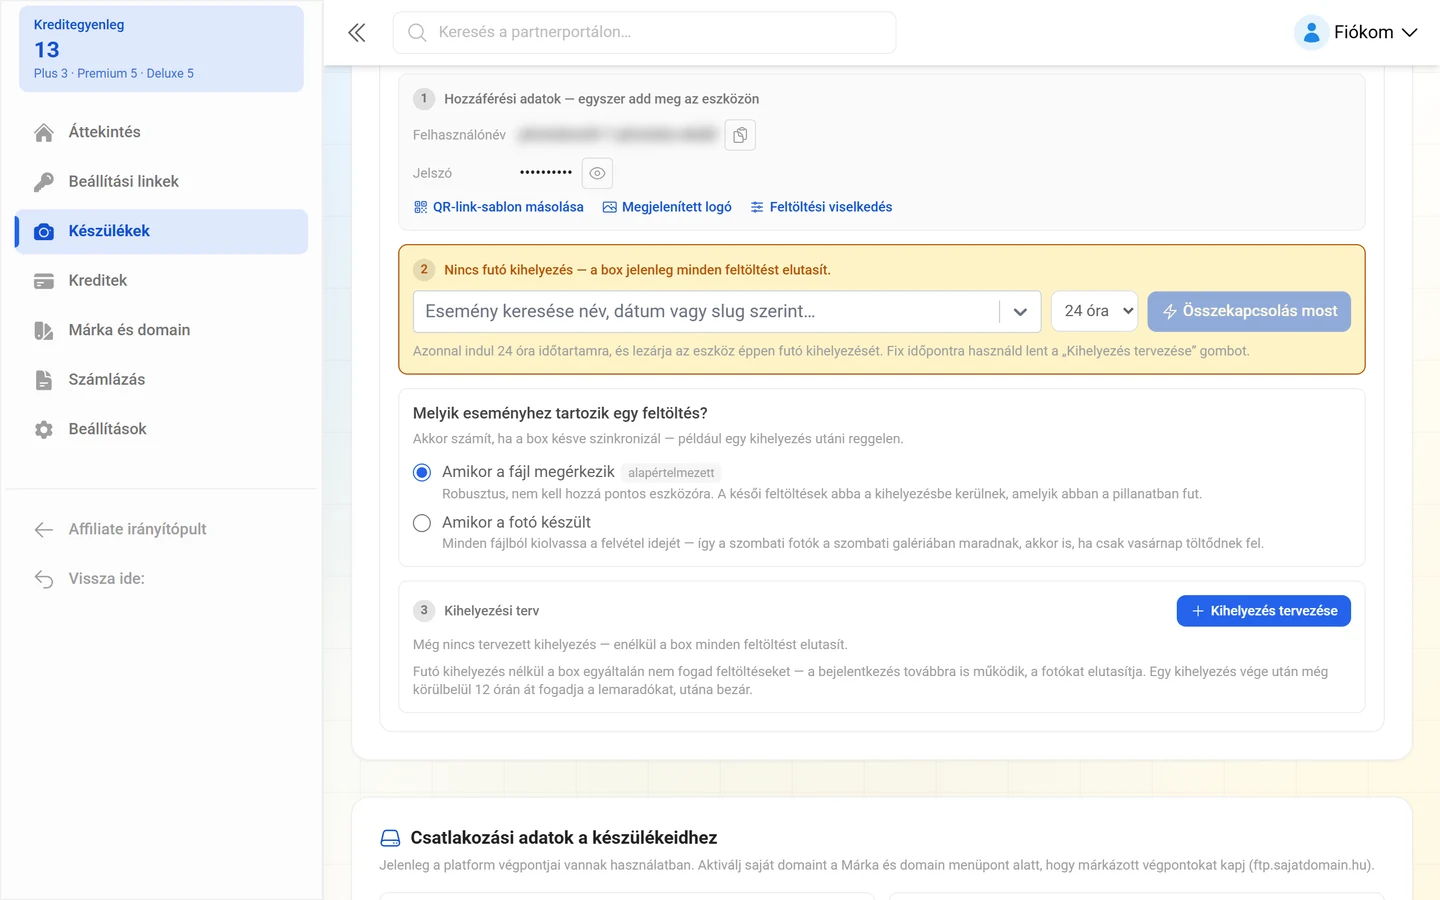Collapse sidebar with double chevron icon
The width and height of the screenshot is (1440, 900).
[357, 32]
